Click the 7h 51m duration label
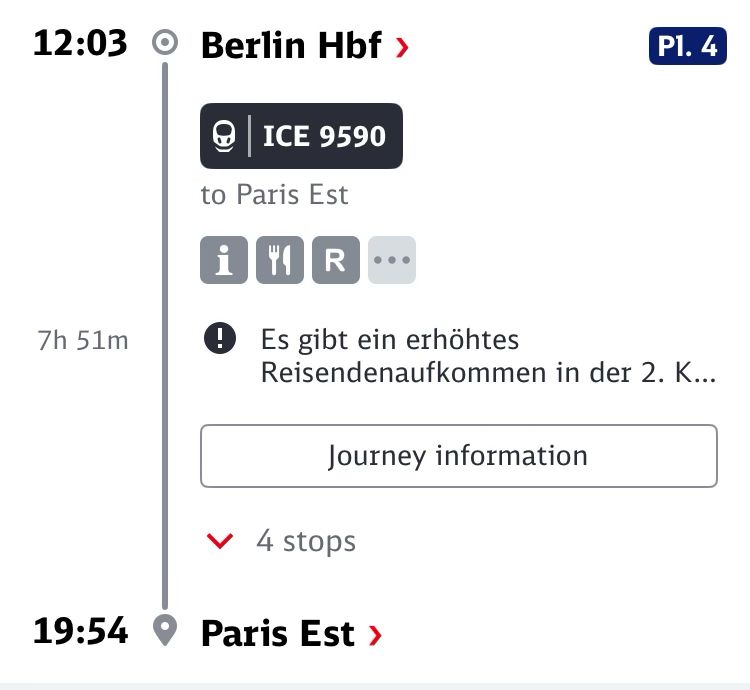 click(x=83, y=340)
